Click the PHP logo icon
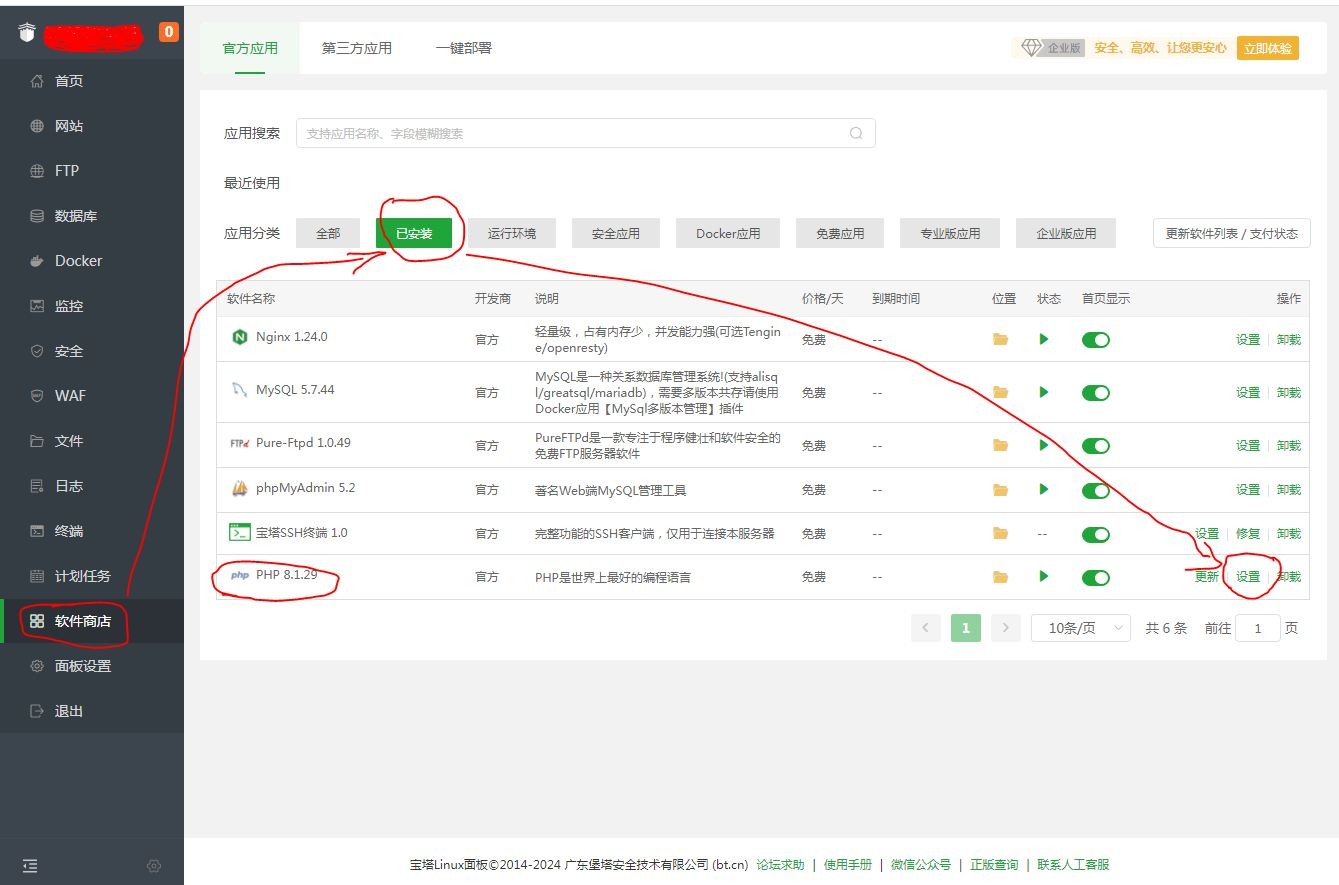This screenshot has height=885, width=1339. coord(240,575)
